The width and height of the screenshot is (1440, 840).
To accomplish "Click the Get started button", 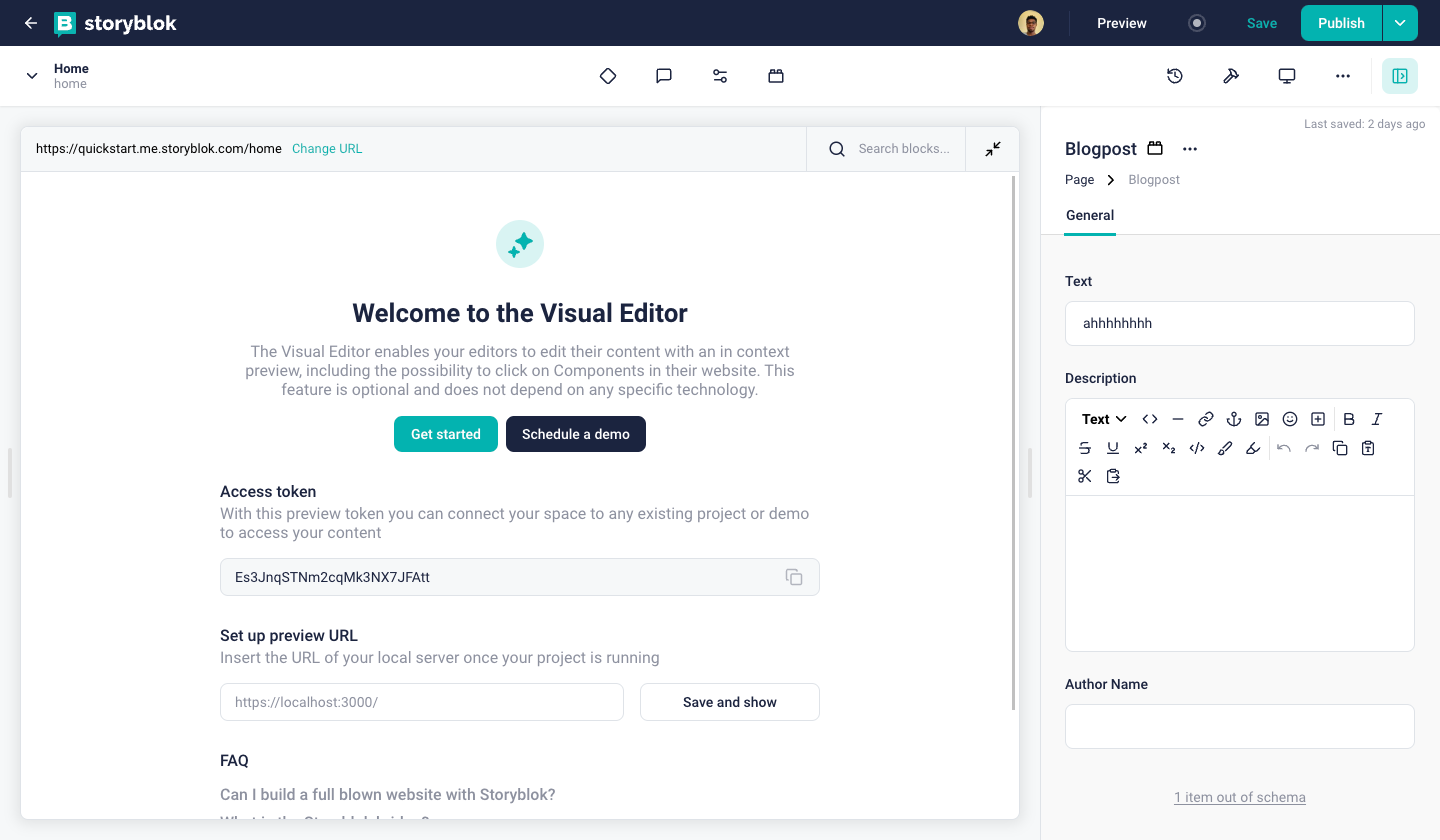I will pos(446,434).
